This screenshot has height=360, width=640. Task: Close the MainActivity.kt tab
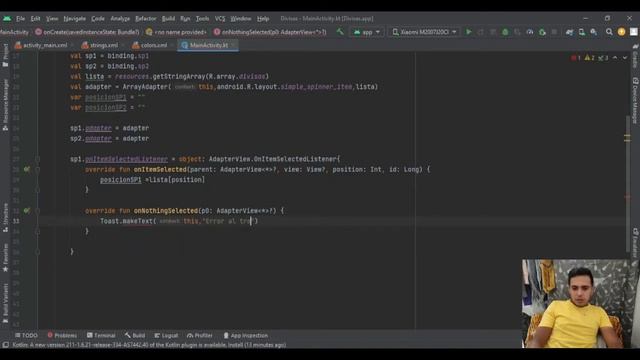click(x=233, y=45)
